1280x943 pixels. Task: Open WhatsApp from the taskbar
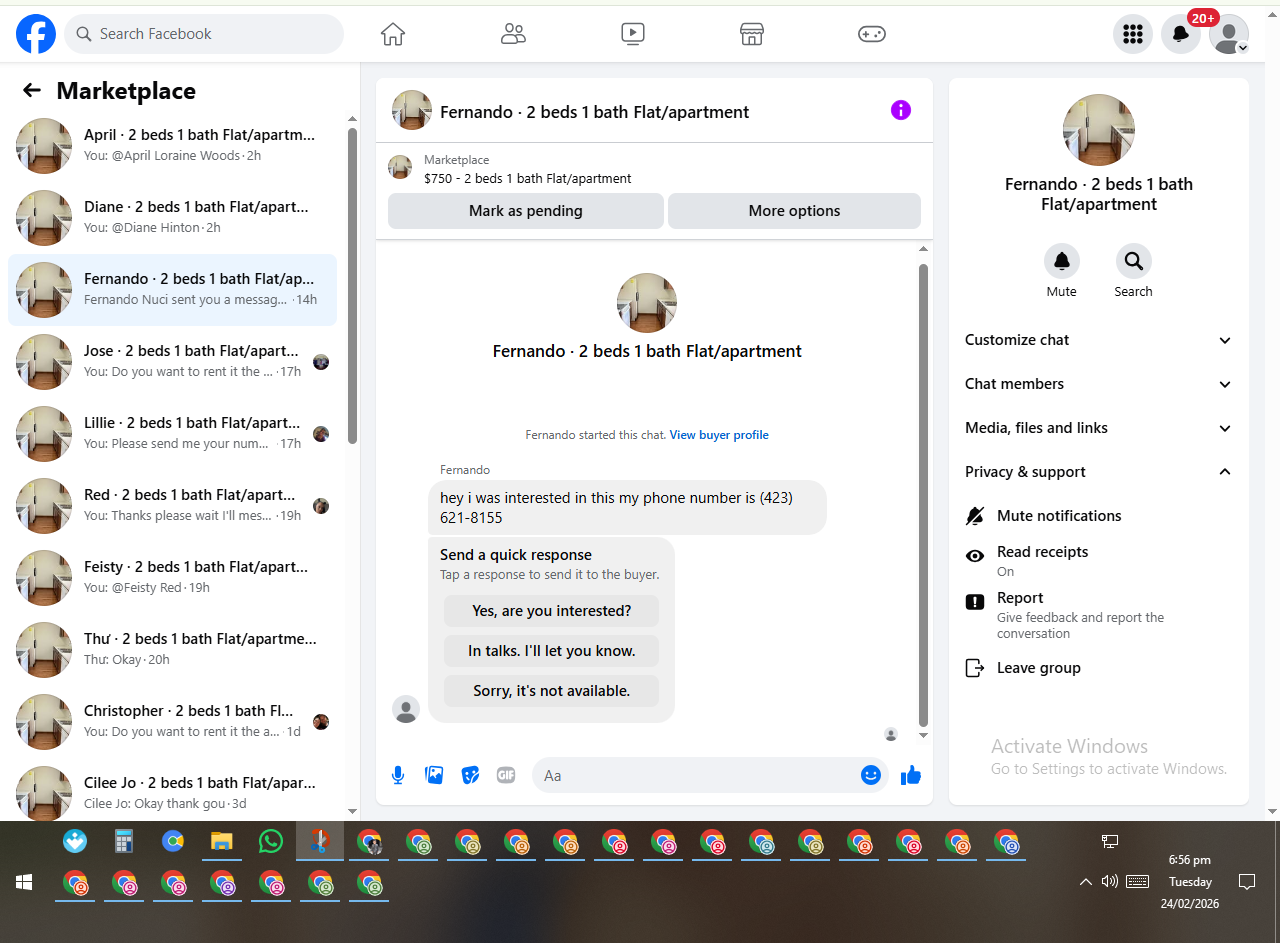click(x=271, y=841)
